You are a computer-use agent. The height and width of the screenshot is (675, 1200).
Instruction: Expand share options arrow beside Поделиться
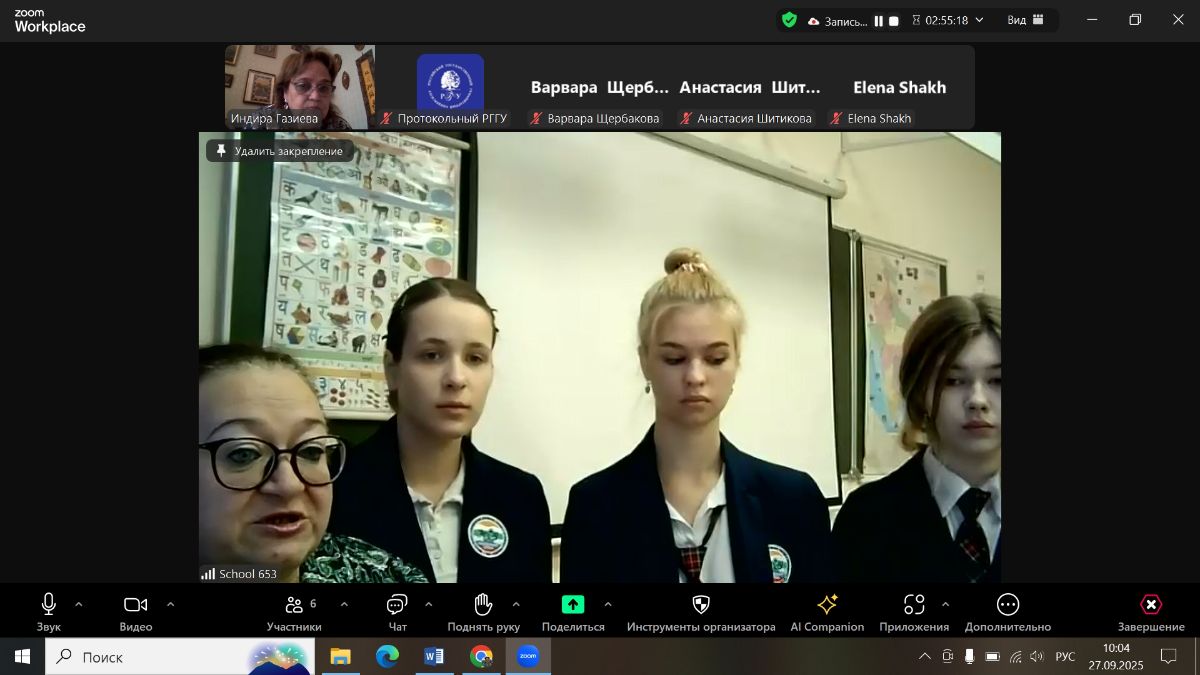coord(608,604)
